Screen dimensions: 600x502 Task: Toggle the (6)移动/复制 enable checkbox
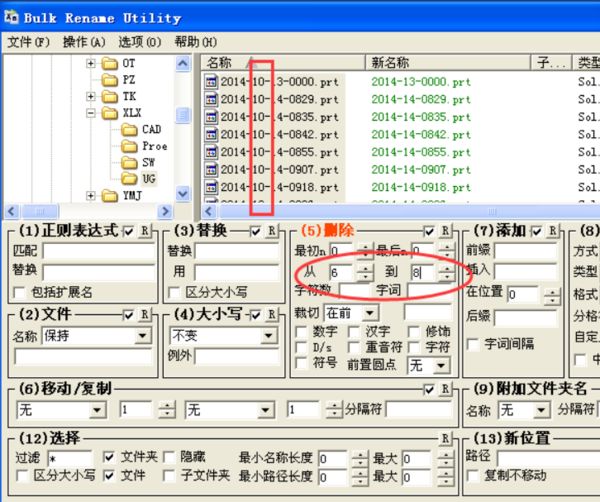click(x=429, y=390)
